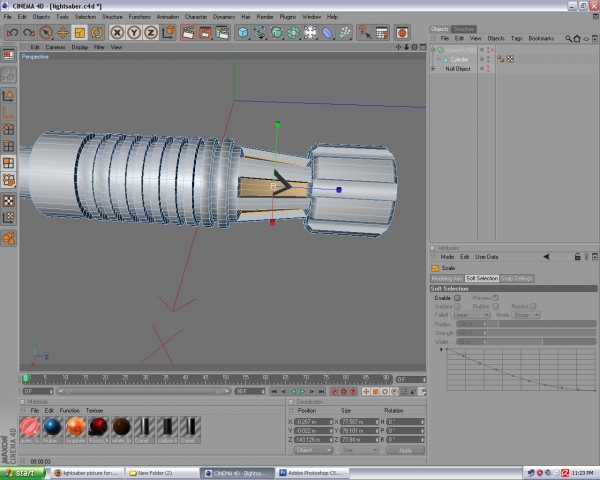The height and width of the screenshot is (480, 600).
Task: Switch to Adobe Photoshop taskbar button
Action: 310,473
